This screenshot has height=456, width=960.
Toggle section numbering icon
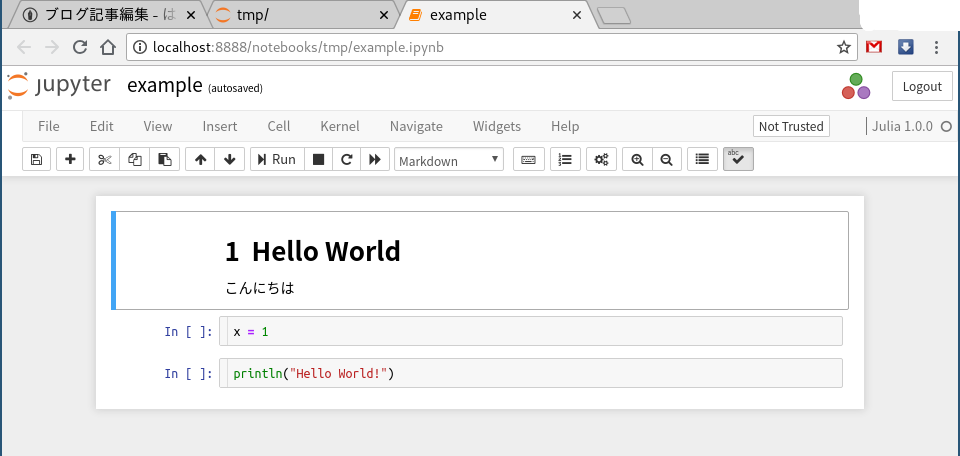click(566, 159)
